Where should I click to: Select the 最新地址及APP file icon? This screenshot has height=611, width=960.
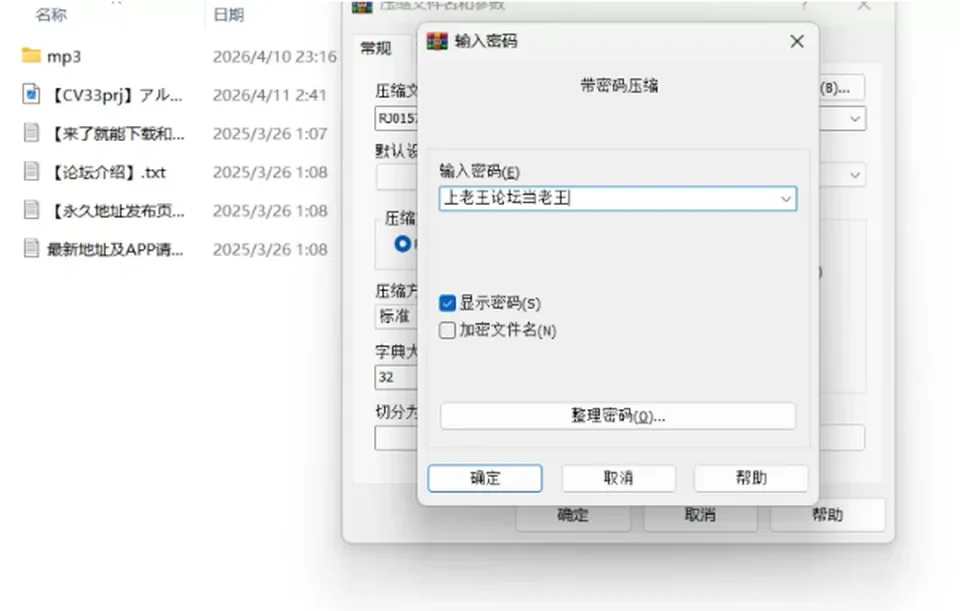[x=31, y=249]
